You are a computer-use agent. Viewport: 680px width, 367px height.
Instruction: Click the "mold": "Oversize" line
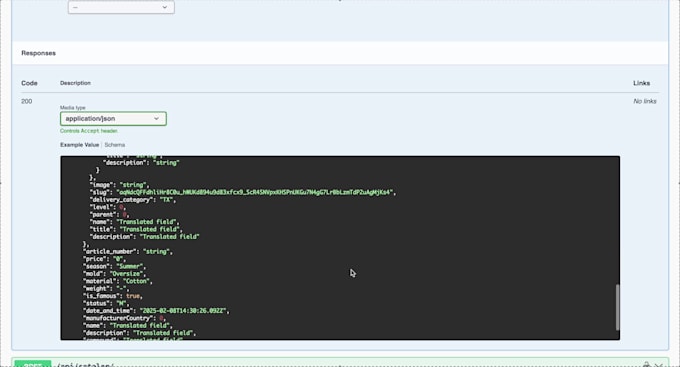click(x=114, y=274)
